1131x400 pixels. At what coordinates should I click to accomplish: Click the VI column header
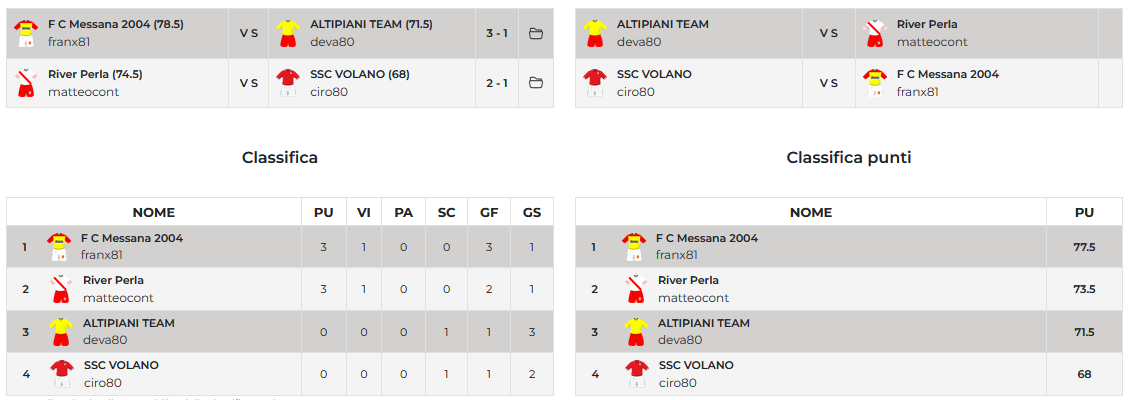(363, 212)
